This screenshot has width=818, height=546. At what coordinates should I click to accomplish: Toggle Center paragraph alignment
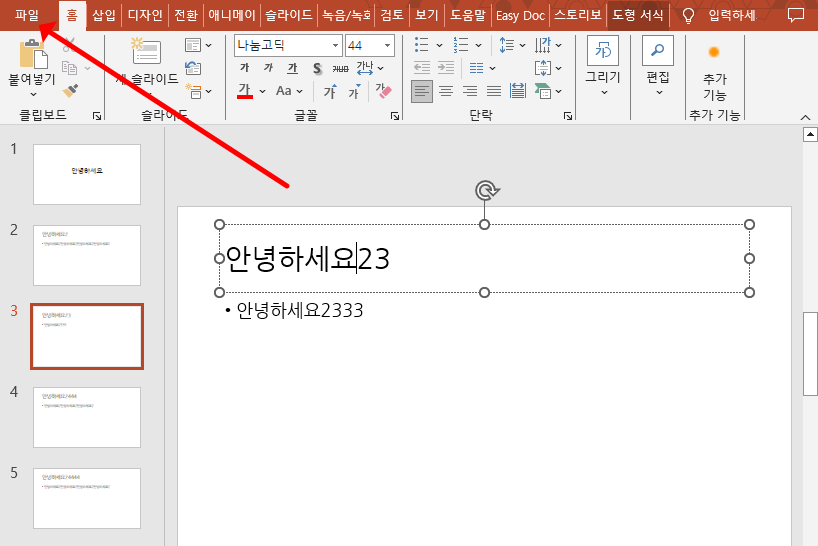[446, 91]
